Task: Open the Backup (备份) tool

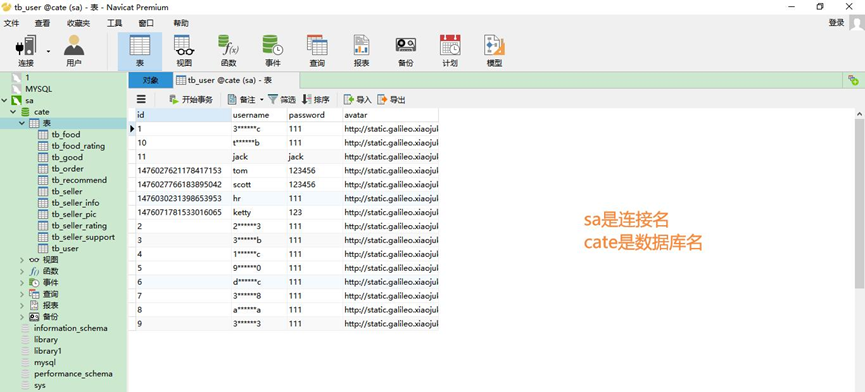Action: coord(405,51)
